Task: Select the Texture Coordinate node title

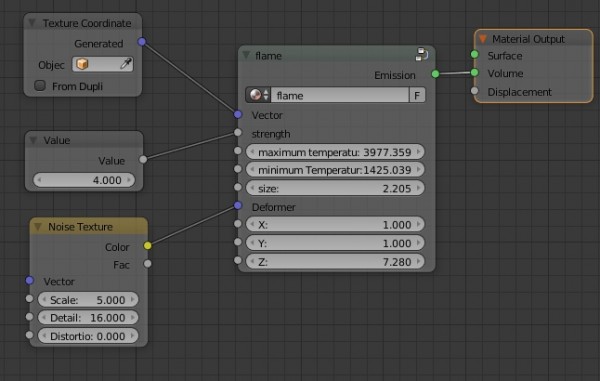Action: [87, 23]
